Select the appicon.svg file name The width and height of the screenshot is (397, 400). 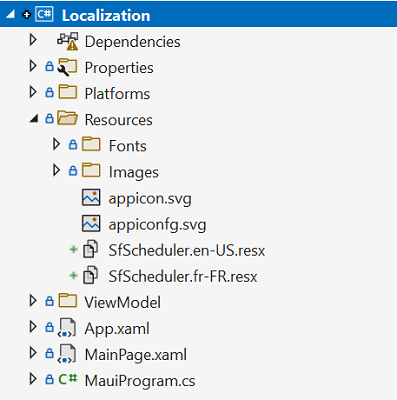[150, 199]
